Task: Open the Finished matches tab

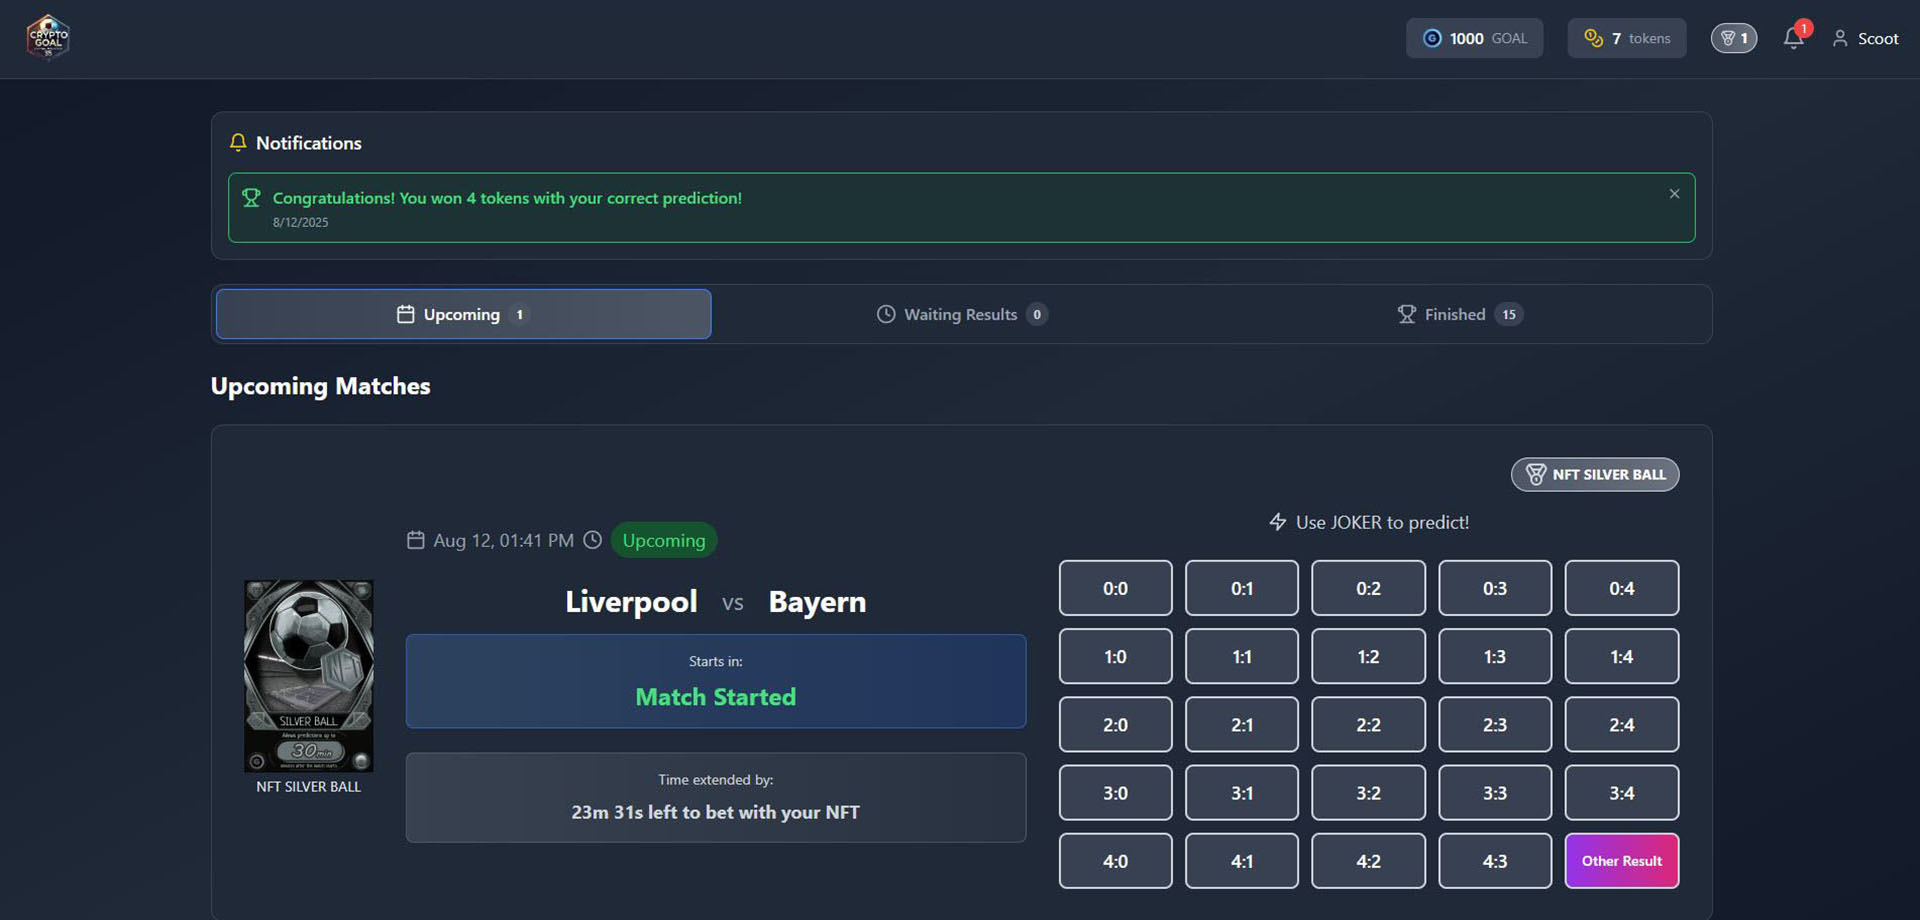Action: click(1459, 314)
